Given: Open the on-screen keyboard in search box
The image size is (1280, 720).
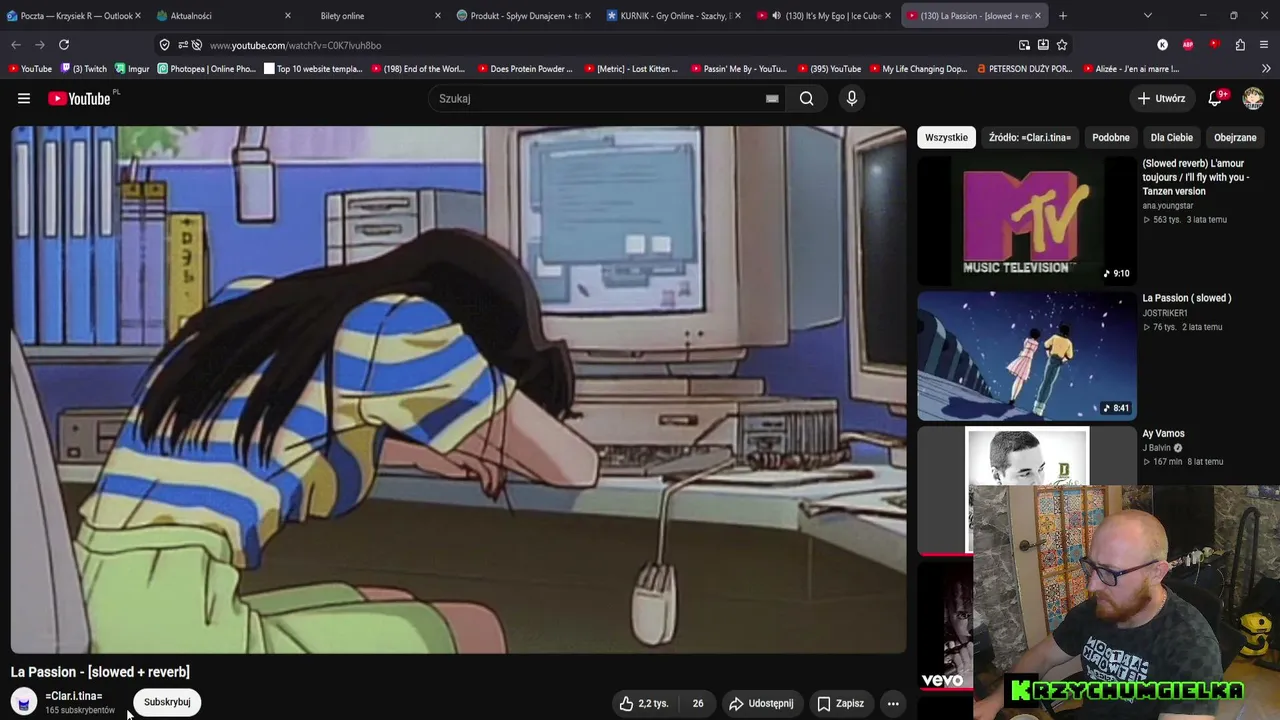Looking at the screenshot, I should (772, 98).
